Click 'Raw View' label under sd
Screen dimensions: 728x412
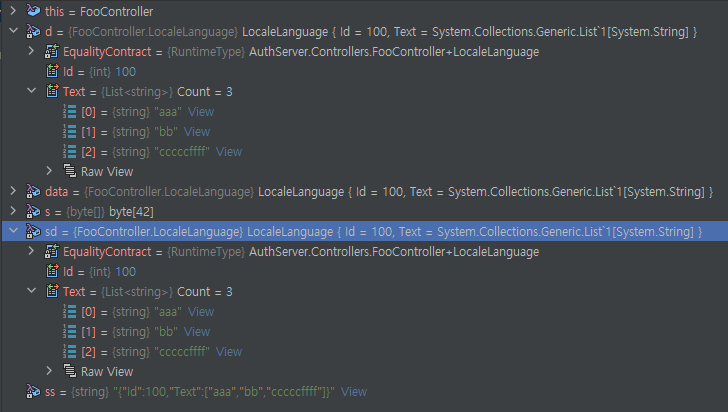pyautogui.click(x=107, y=372)
